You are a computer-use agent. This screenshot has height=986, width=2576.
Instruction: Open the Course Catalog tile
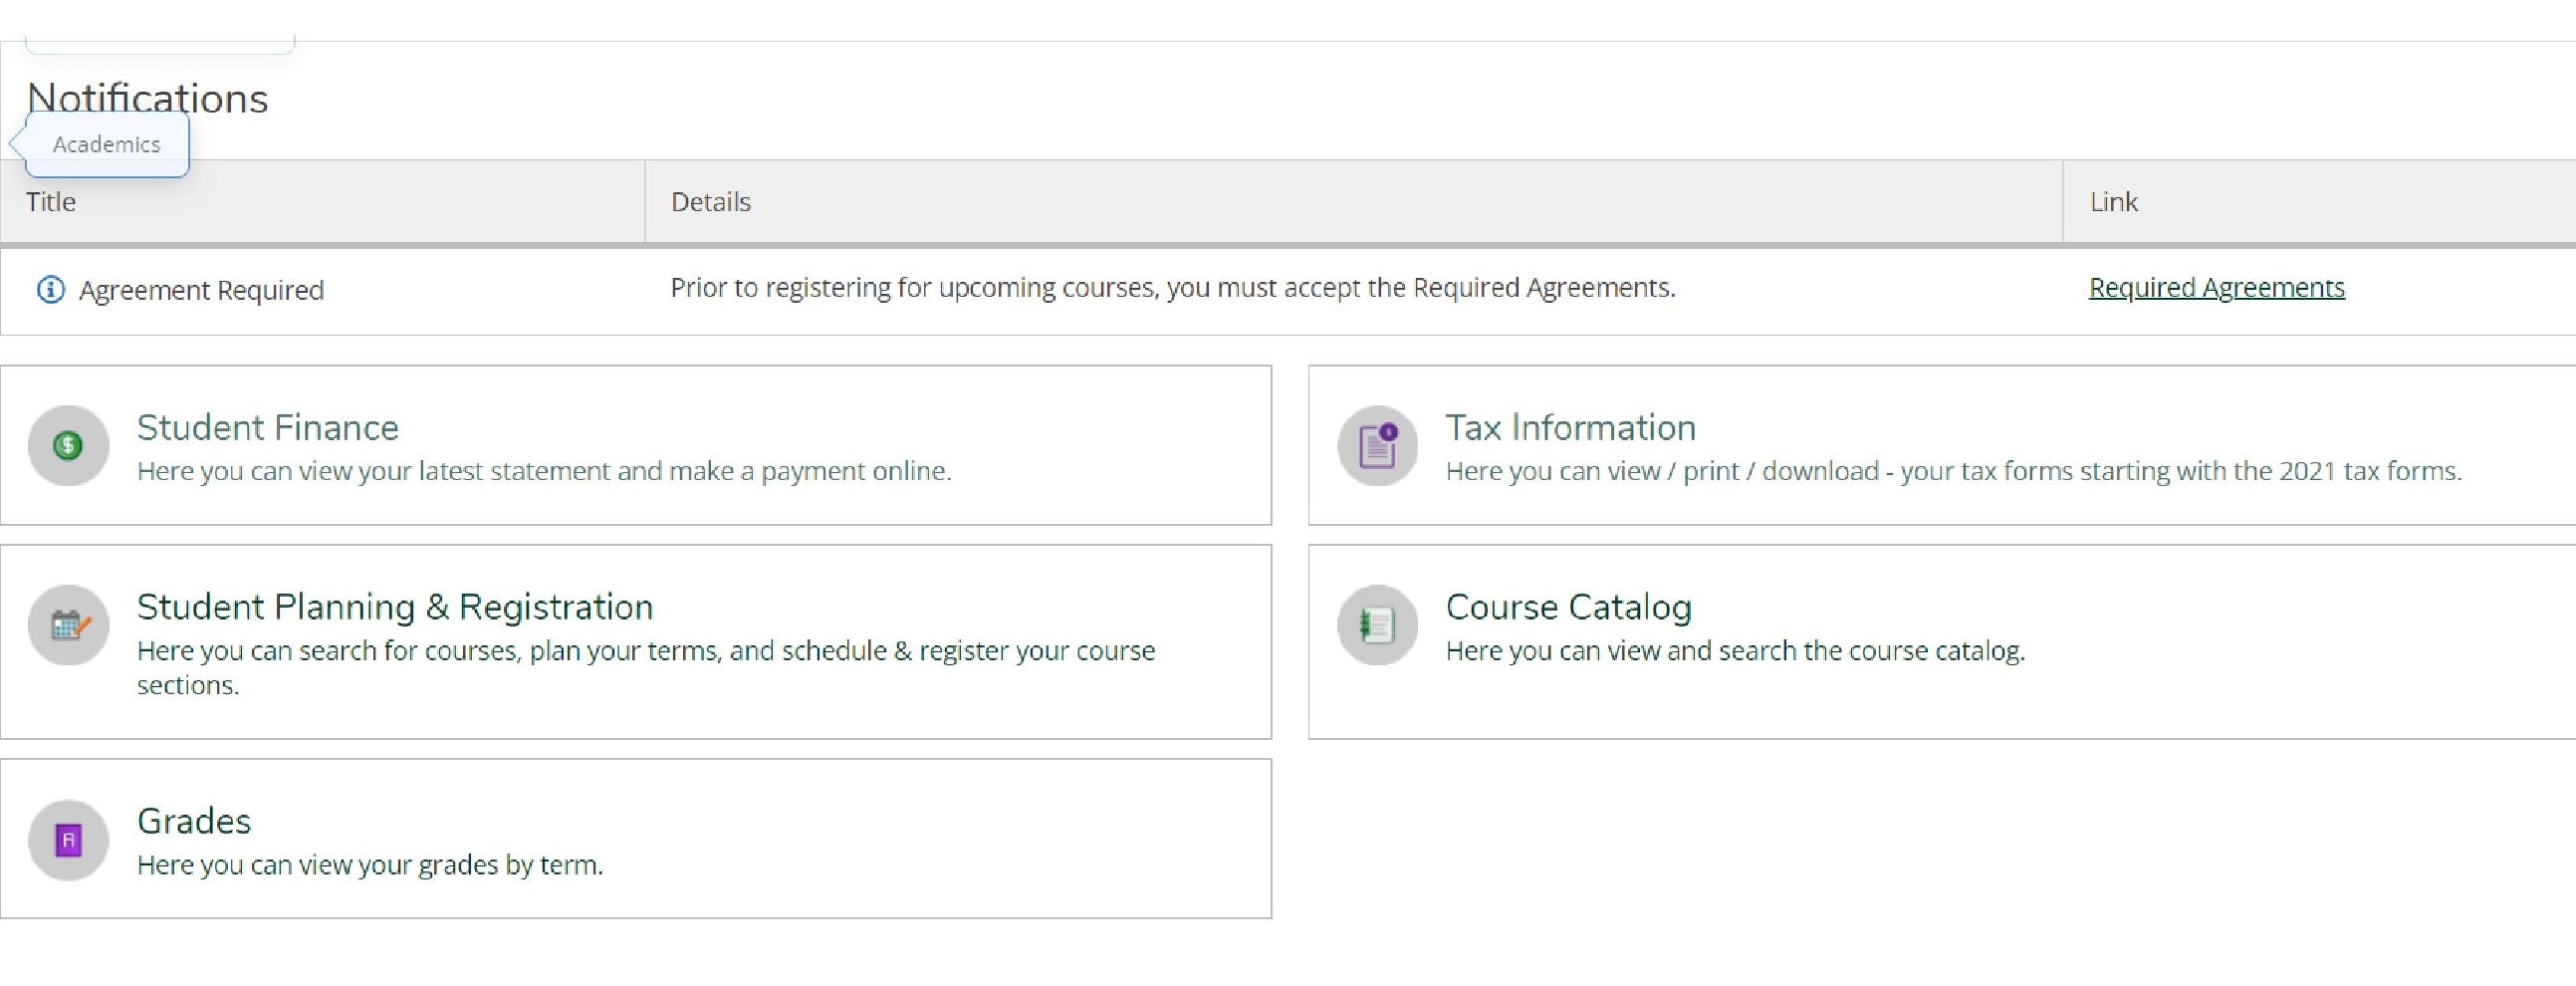point(1568,605)
